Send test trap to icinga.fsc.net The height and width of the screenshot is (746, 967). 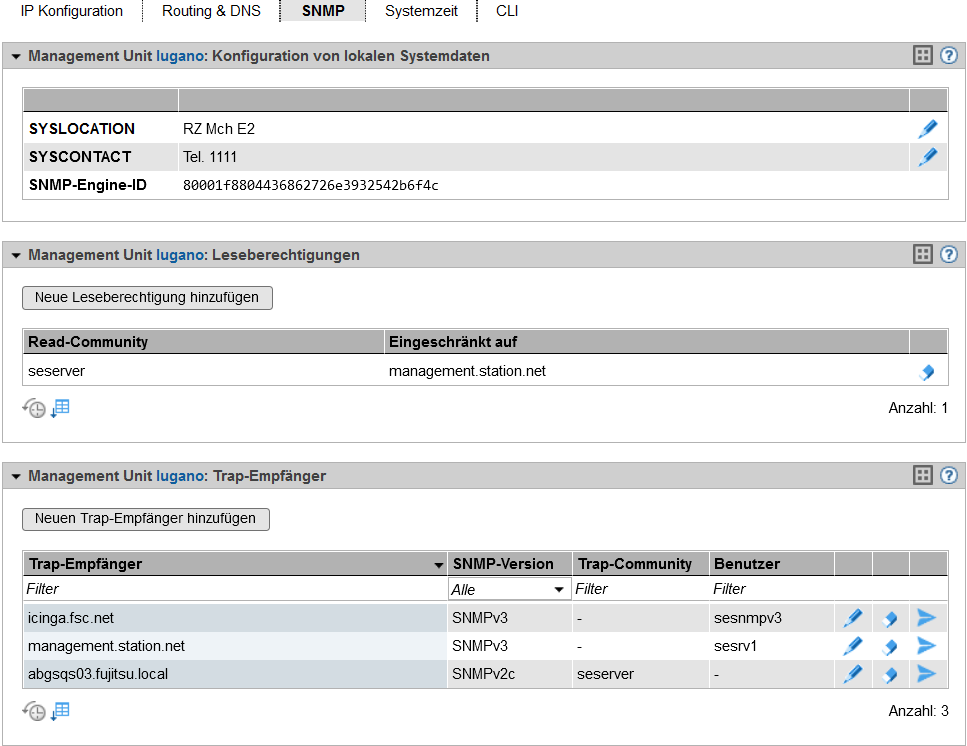point(927,618)
